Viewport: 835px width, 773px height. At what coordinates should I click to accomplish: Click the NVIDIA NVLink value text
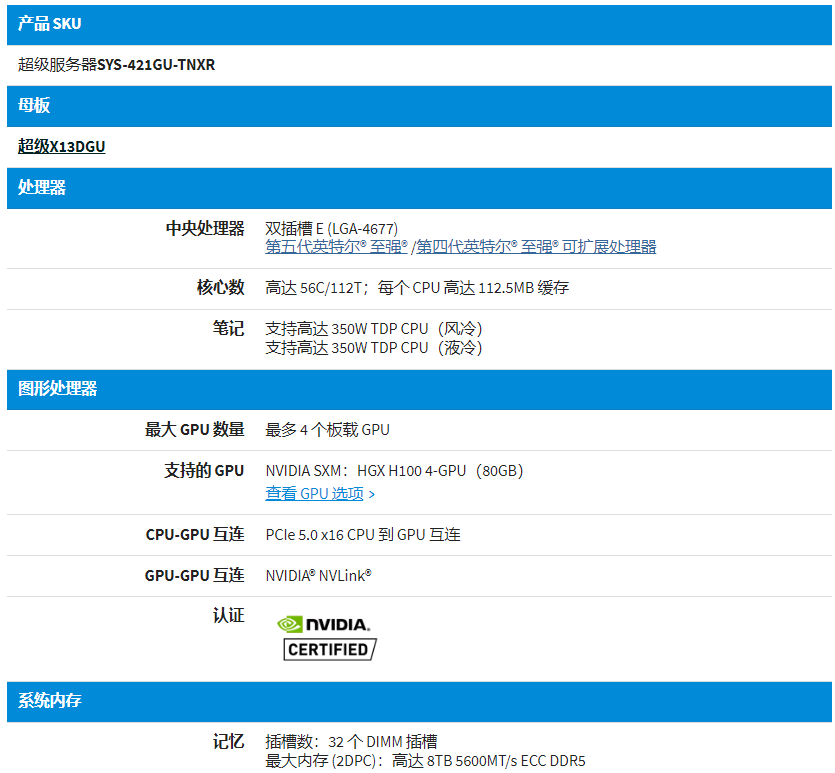tap(318, 576)
